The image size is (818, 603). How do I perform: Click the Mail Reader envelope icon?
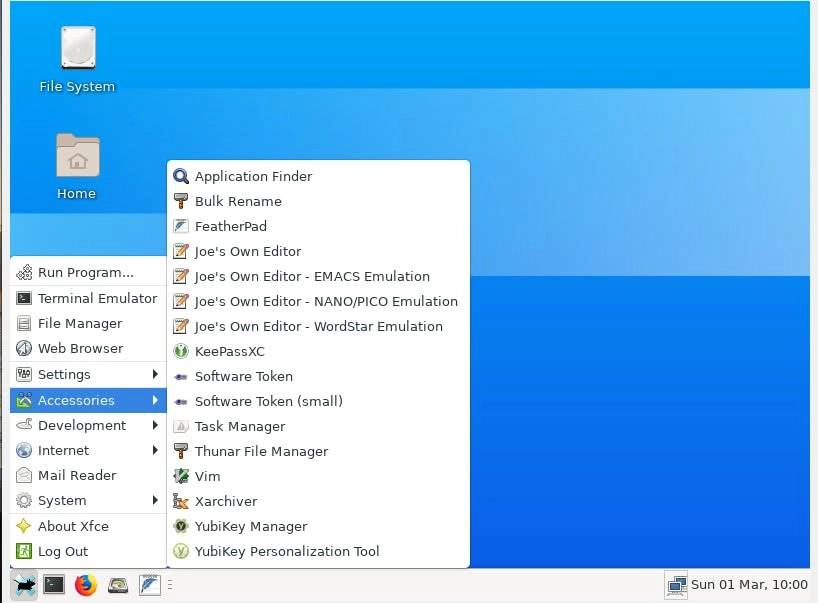click(24, 475)
